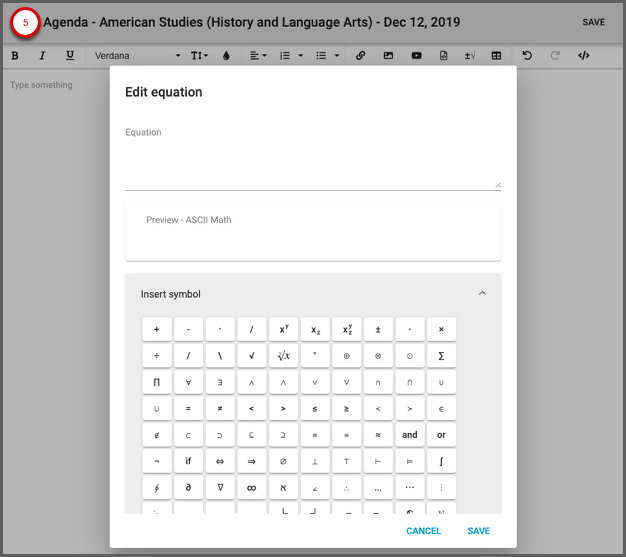Insert the integral symbol

click(x=441, y=461)
